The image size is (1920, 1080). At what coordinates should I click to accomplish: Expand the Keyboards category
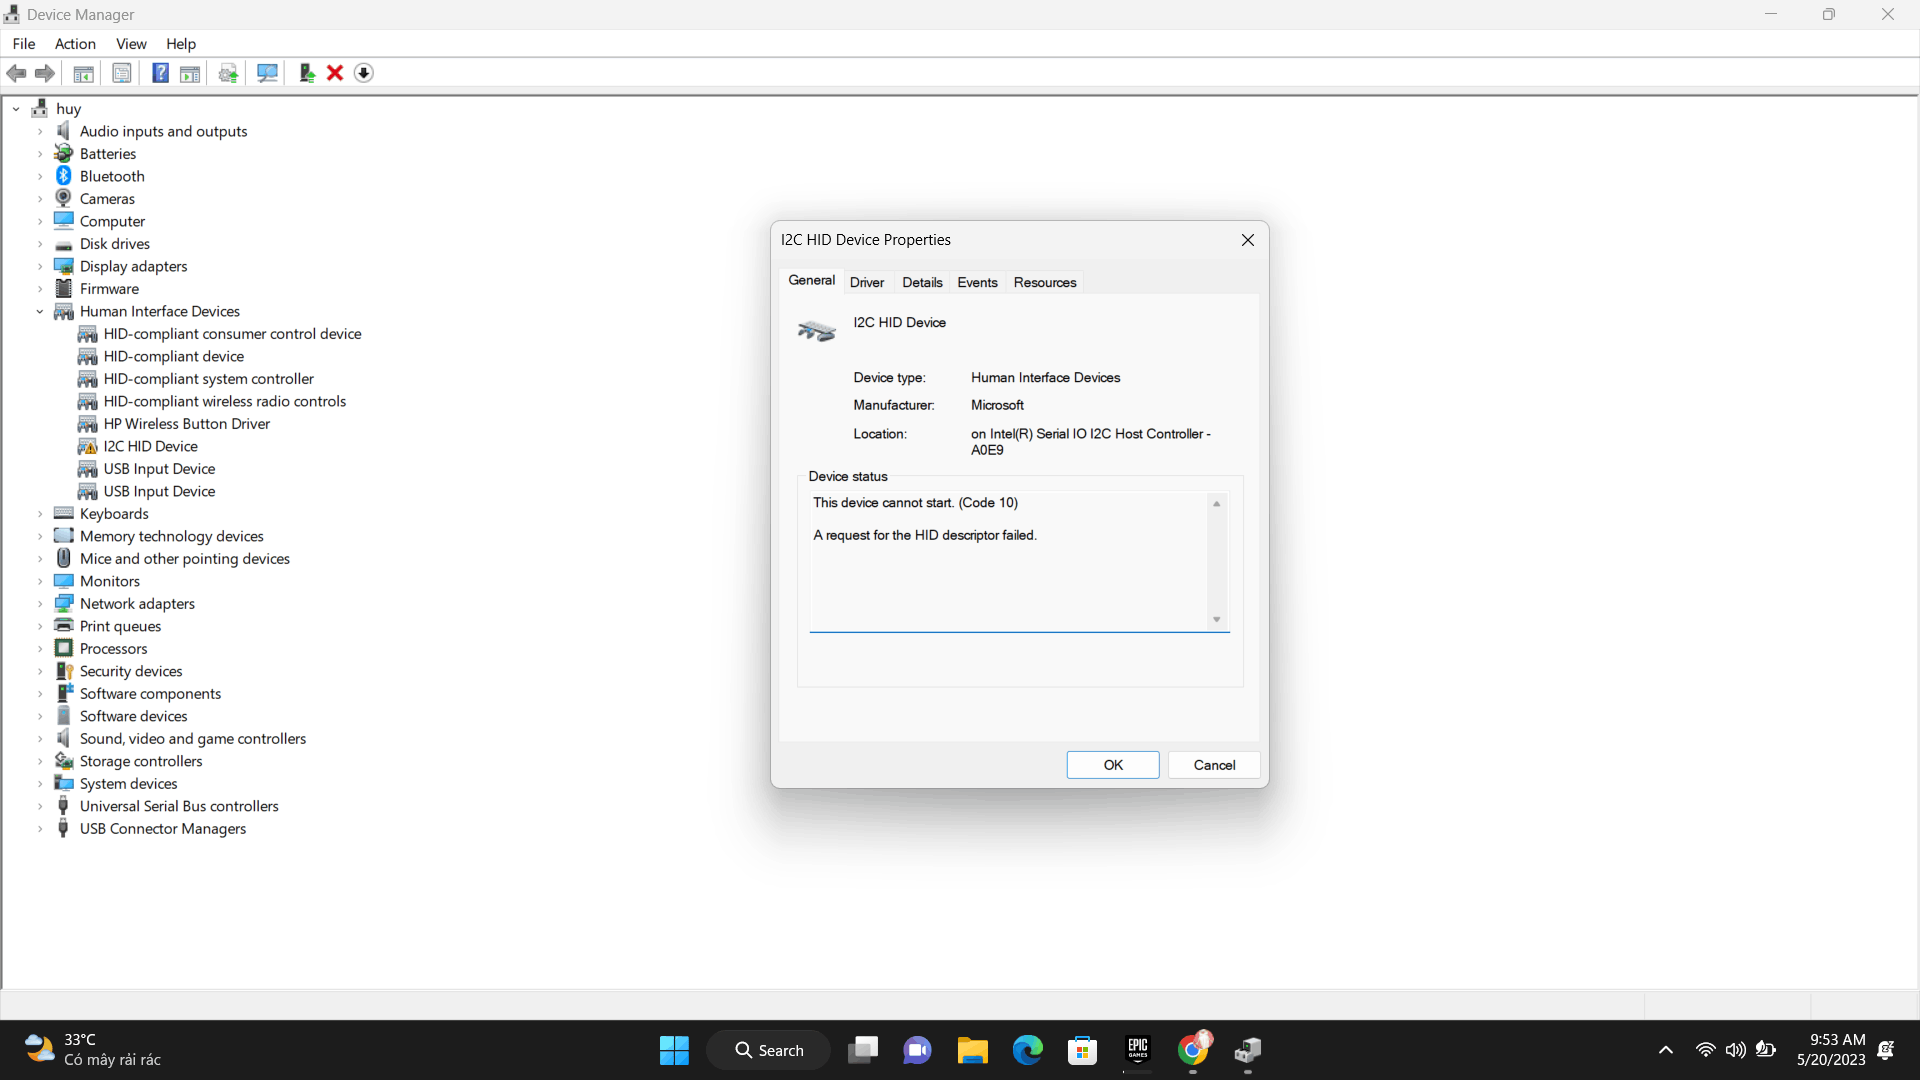point(40,514)
